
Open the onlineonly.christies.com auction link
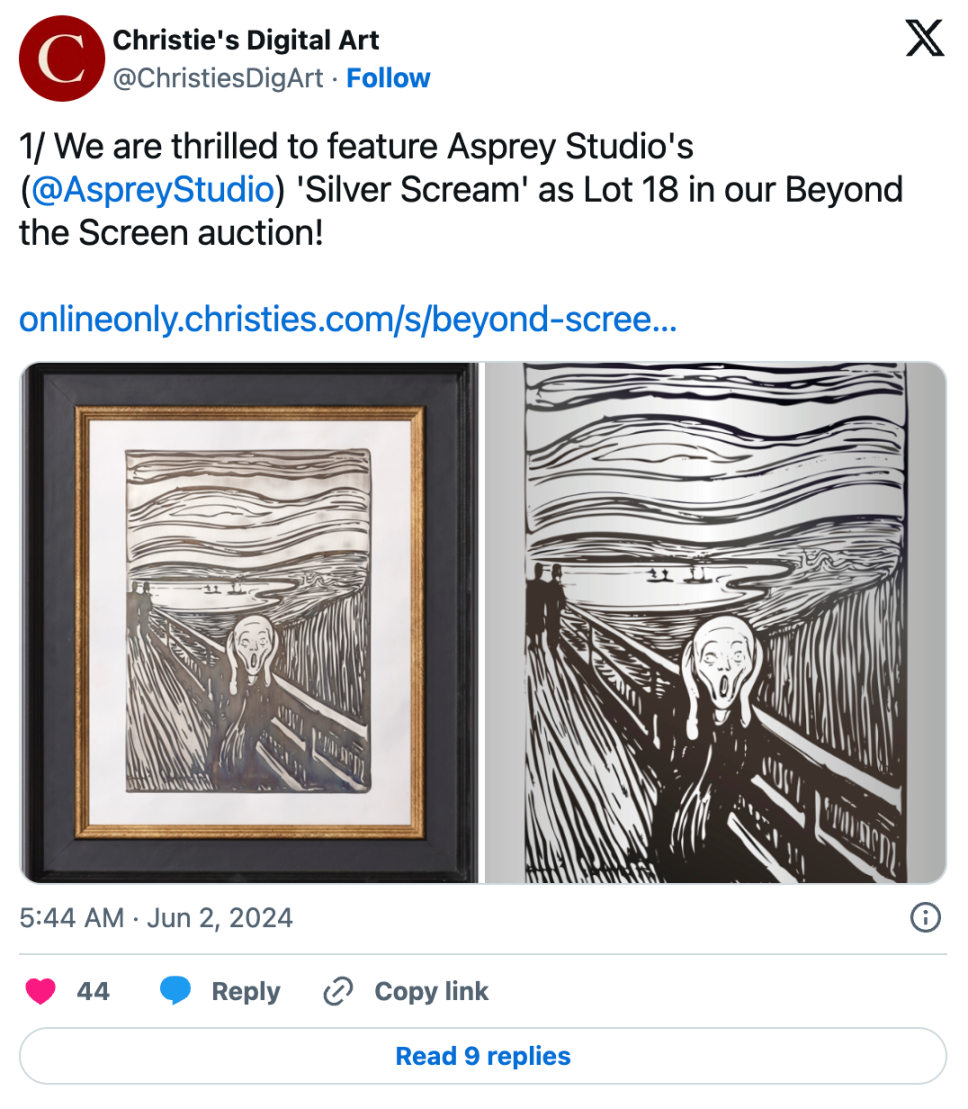[348, 319]
